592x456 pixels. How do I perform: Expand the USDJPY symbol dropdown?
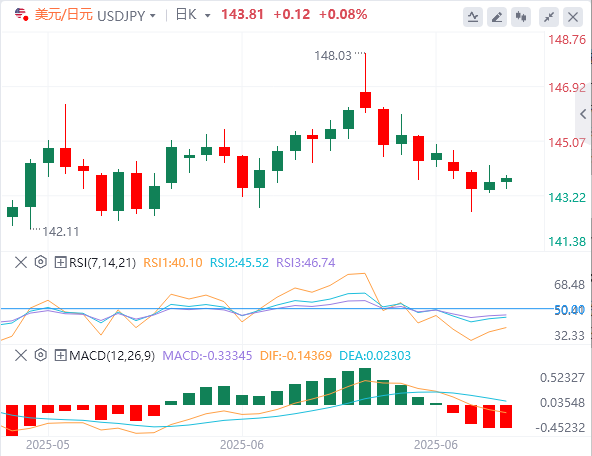click(x=153, y=16)
